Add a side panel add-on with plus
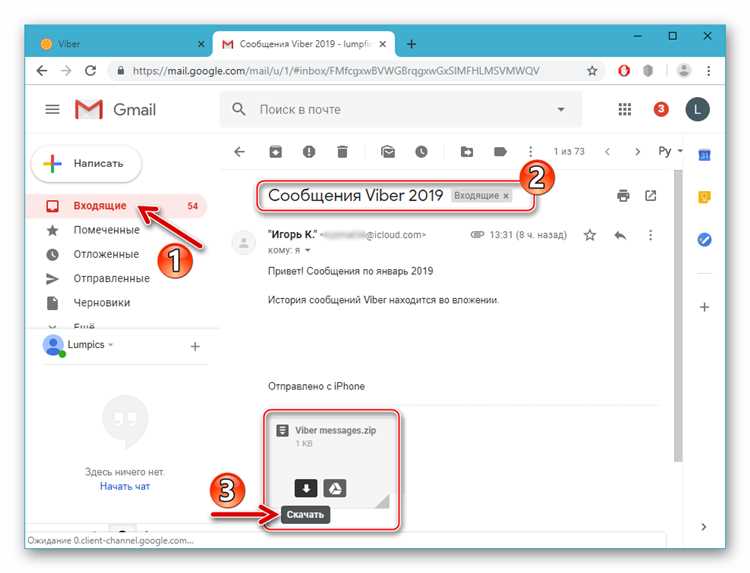 [704, 307]
